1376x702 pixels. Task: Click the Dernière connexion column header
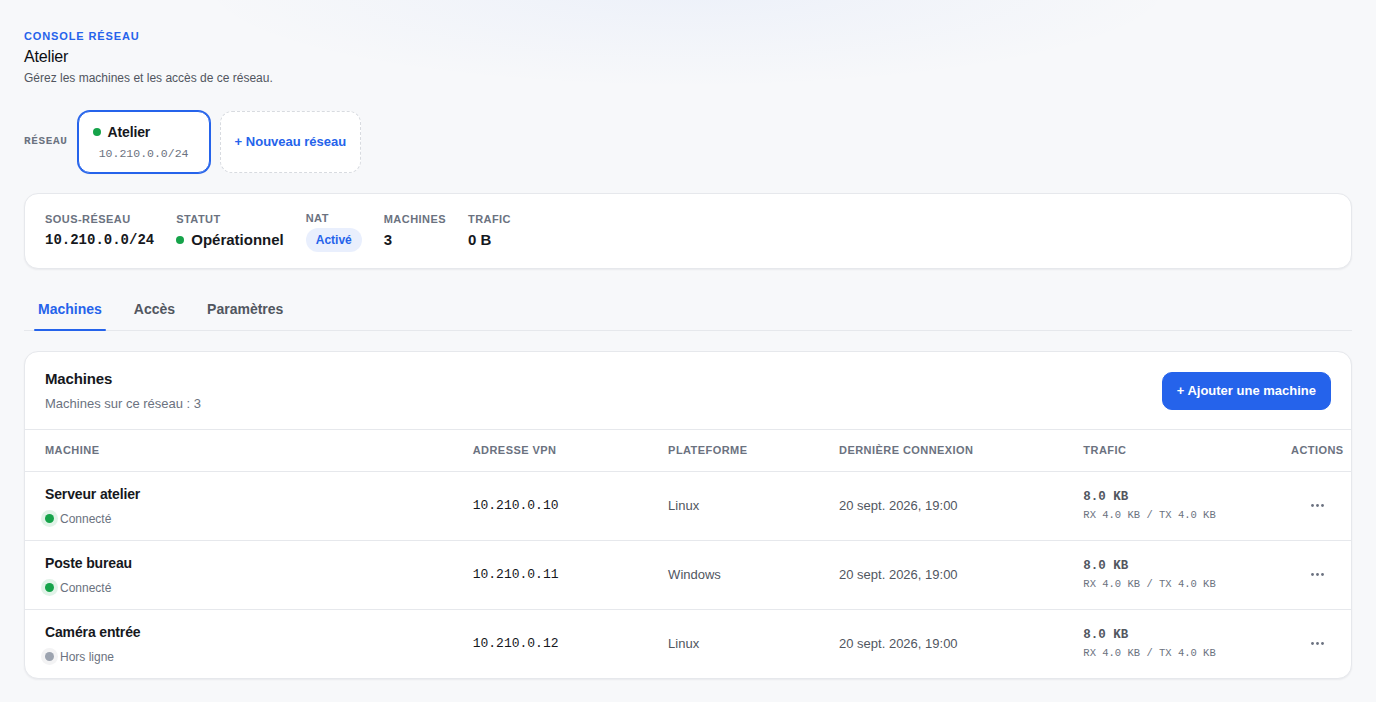pos(906,450)
